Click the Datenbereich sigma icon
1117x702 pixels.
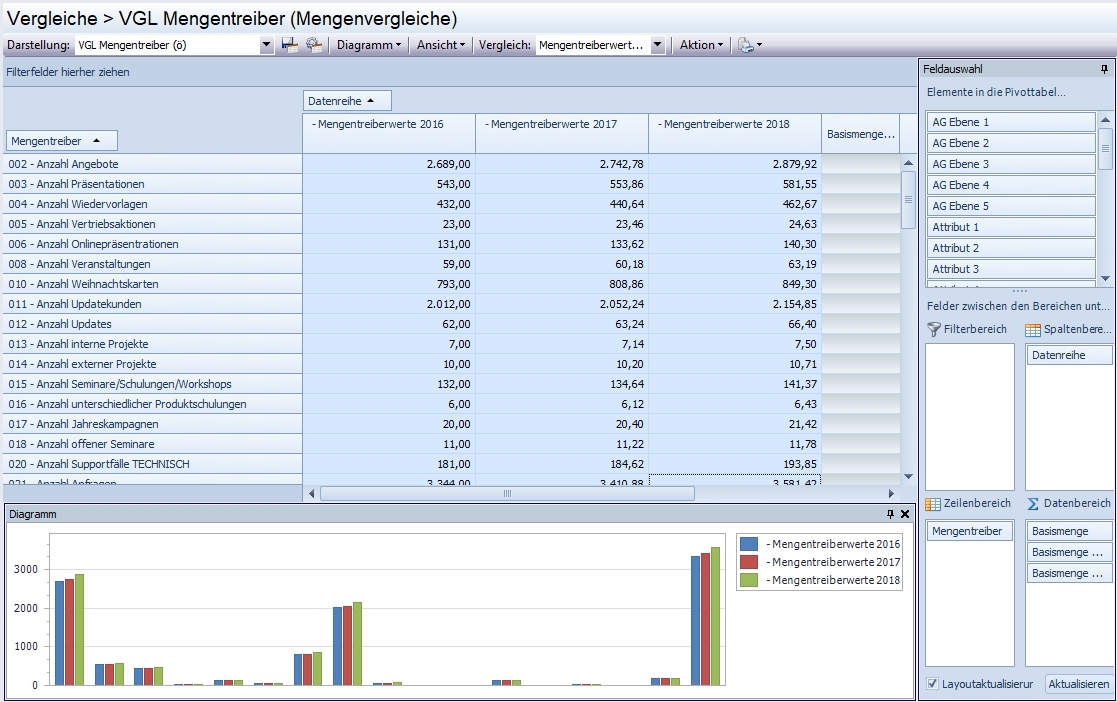pyautogui.click(x=1034, y=504)
